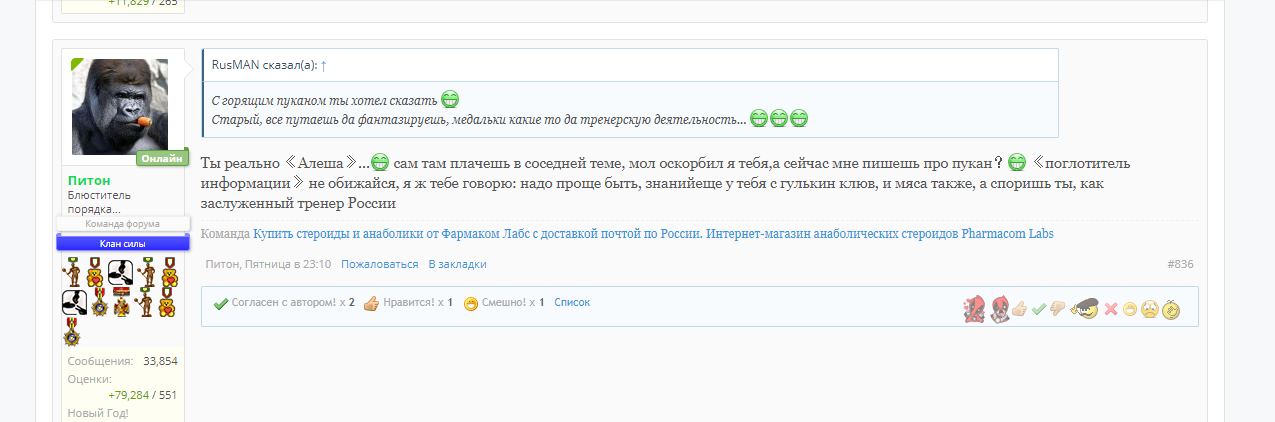Image resolution: width=1275 pixels, height=422 pixels.
Task: Click the thumbs-up rating icon
Action: point(1019,309)
